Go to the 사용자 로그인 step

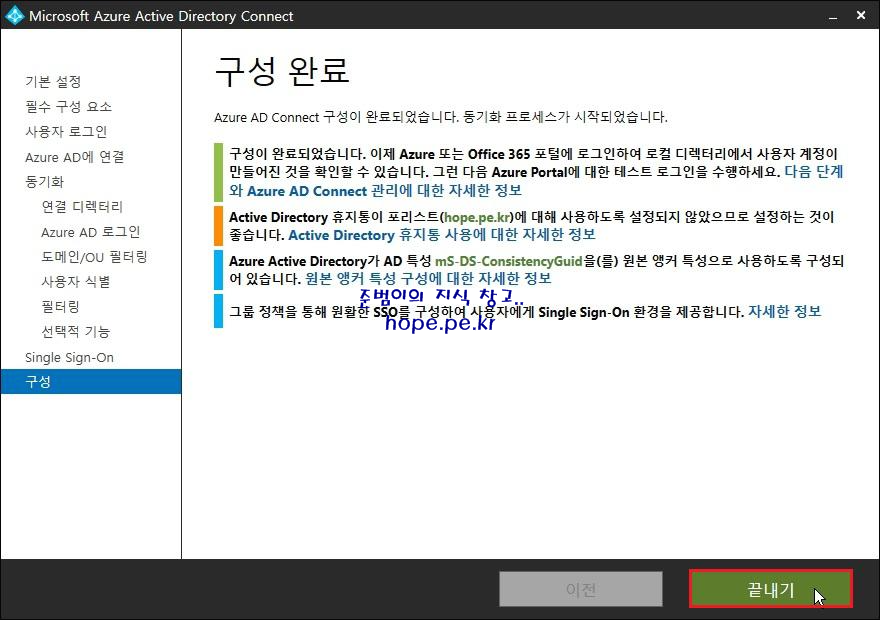pyautogui.click(x=66, y=132)
